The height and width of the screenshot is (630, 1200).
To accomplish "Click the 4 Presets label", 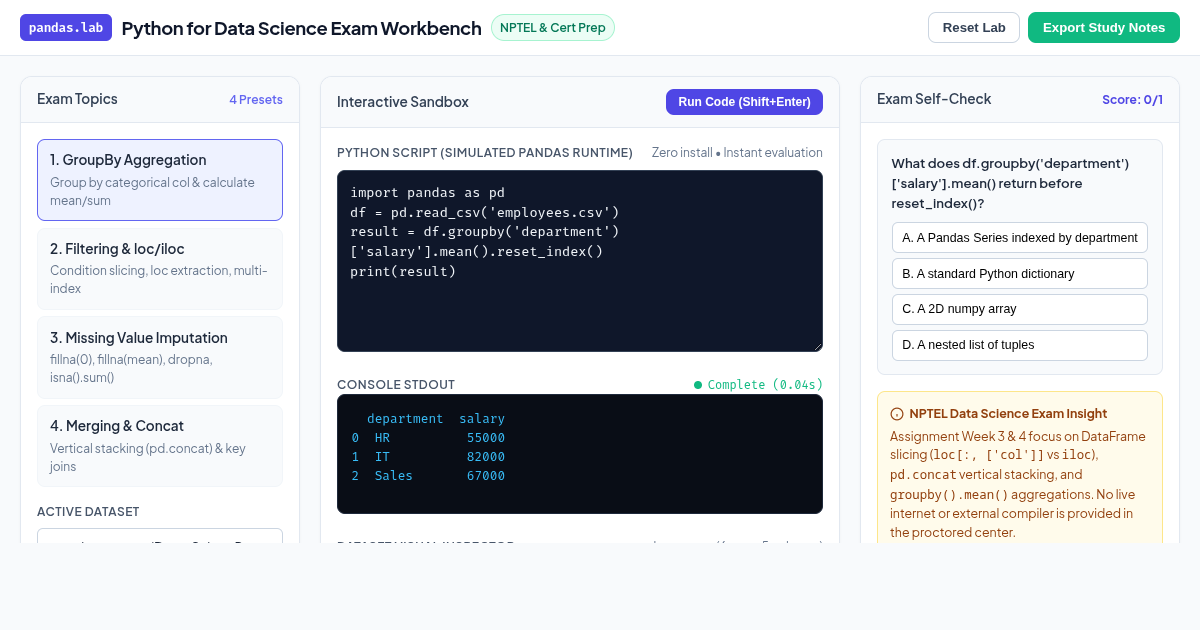I will click(256, 100).
